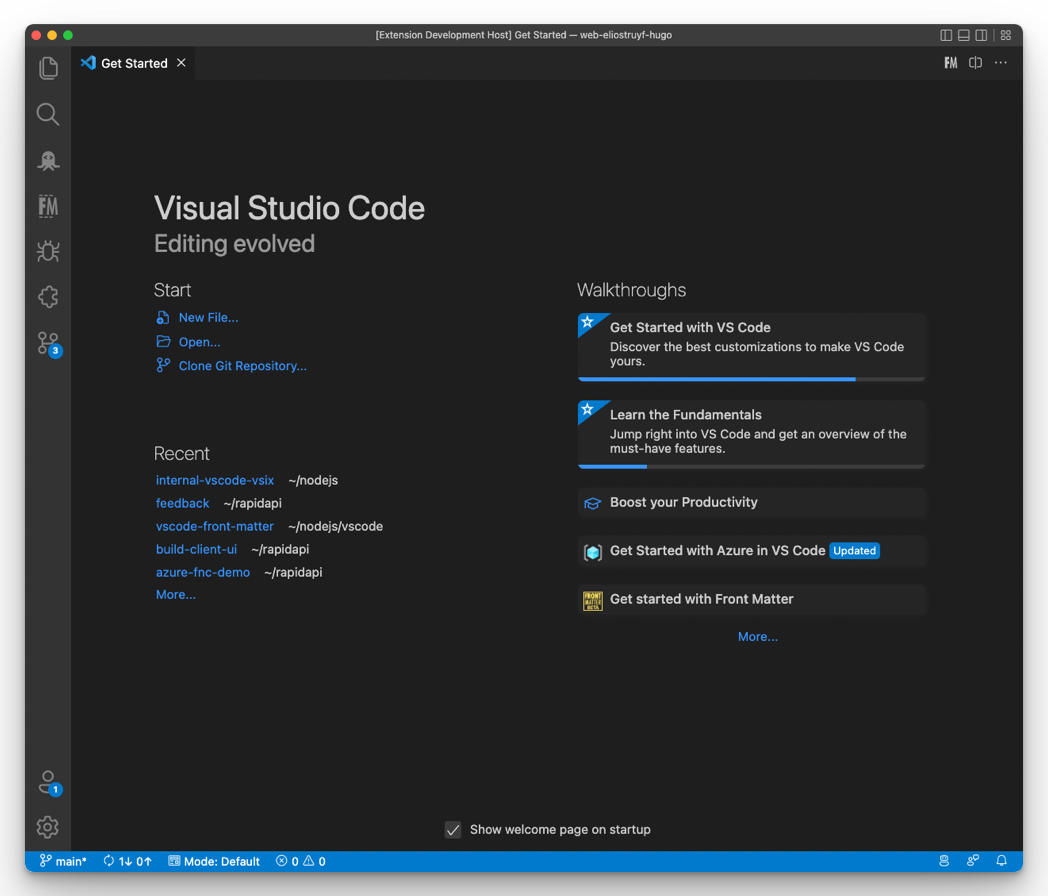Open Source Control view showing 3 changes
Screen dimensions: 1048x896
tap(47, 341)
